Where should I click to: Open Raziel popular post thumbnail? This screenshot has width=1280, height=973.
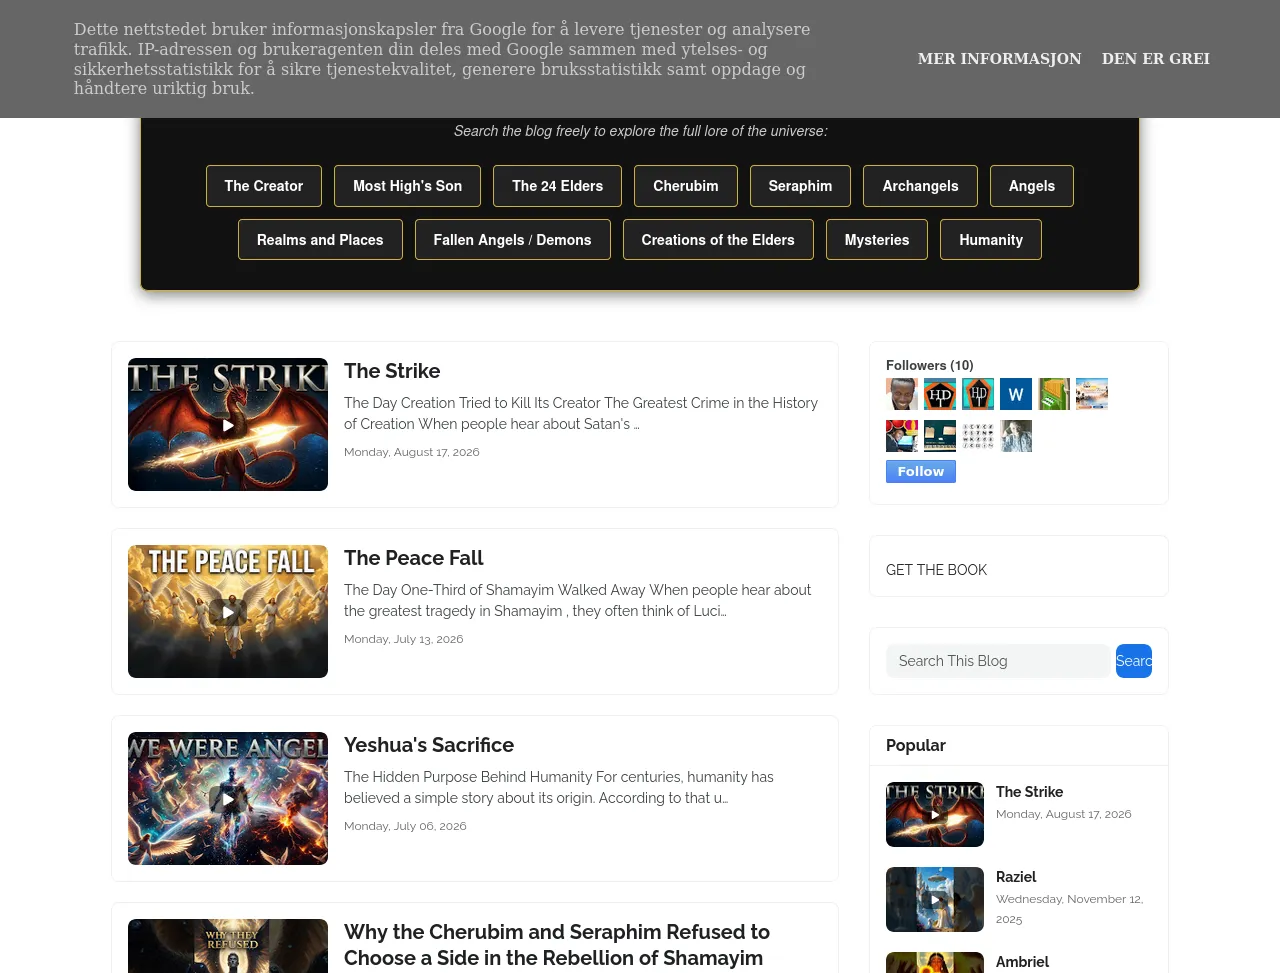click(x=935, y=900)
